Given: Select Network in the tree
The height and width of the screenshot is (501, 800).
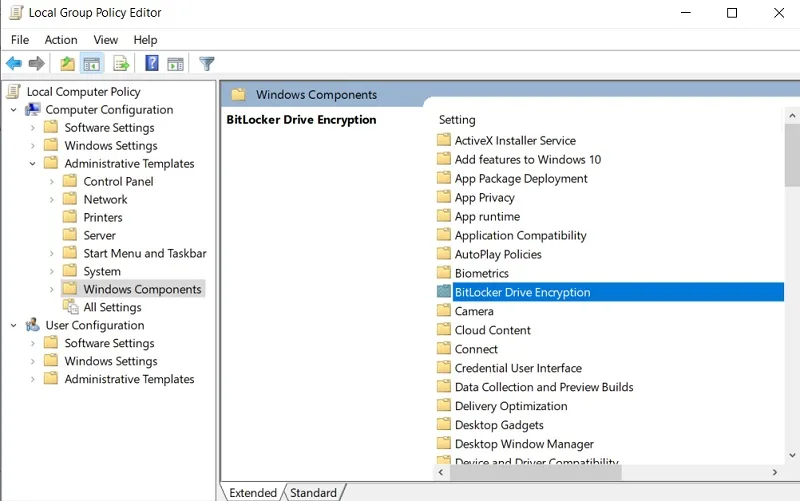Looking at the screenshot, I should [x=106, y=199].
